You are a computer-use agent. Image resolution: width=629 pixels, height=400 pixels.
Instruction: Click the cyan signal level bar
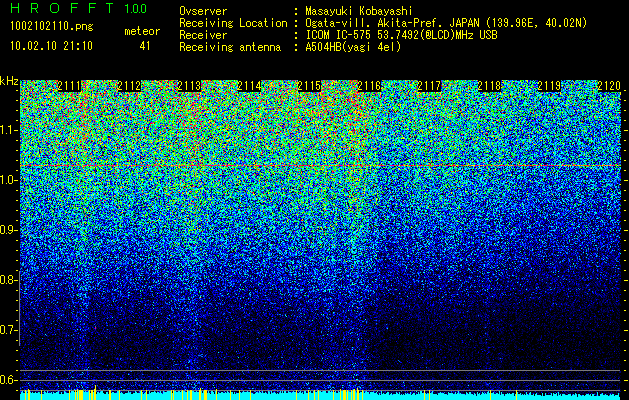321,396
